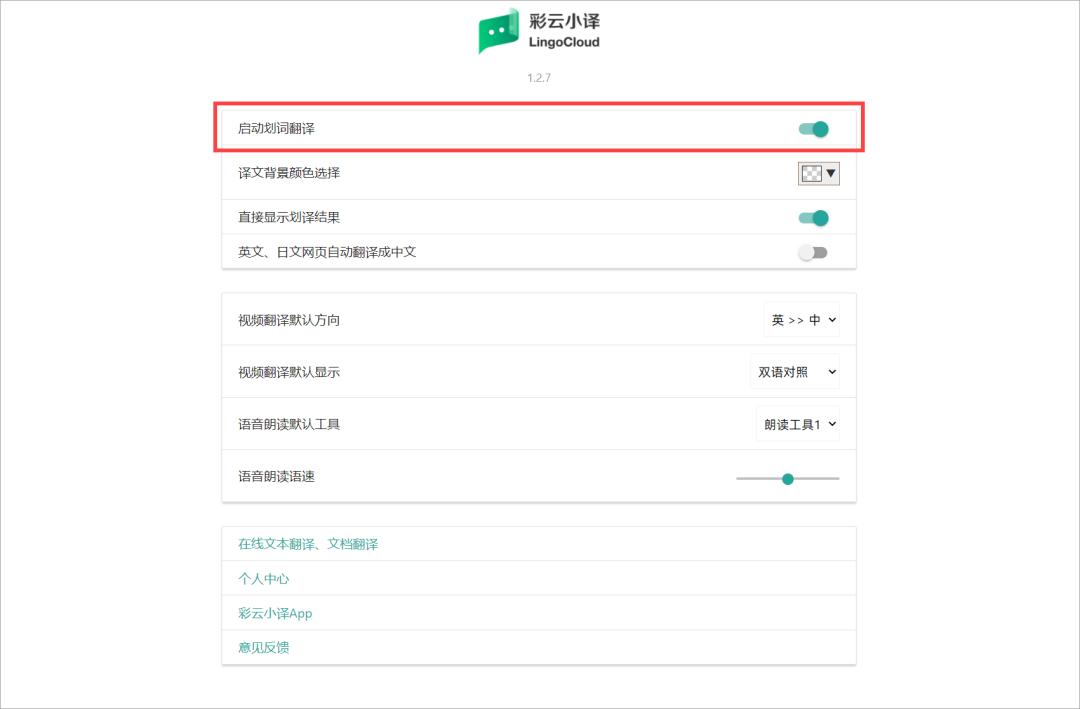The height and width of the screenshot is (709, 1080).
Task: Click the version number 1.2.7
Action: click(x=540, y=77)
